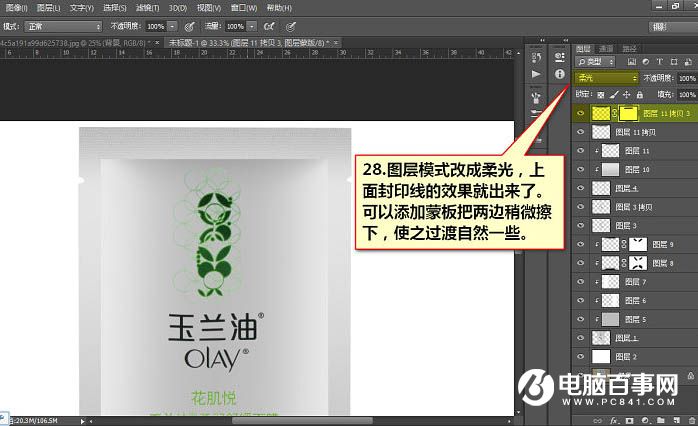This screenshot has width=698, height=426.
Task: Enable the airbrush icon beside flow
Action: click(269, 27)
